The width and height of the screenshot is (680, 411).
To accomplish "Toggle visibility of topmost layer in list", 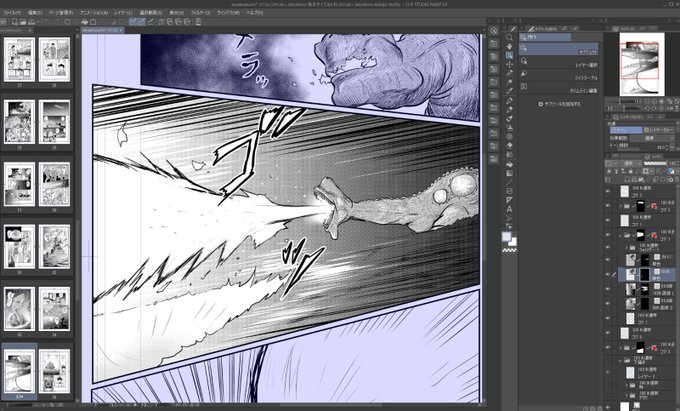I will click(x=607, y=191).
